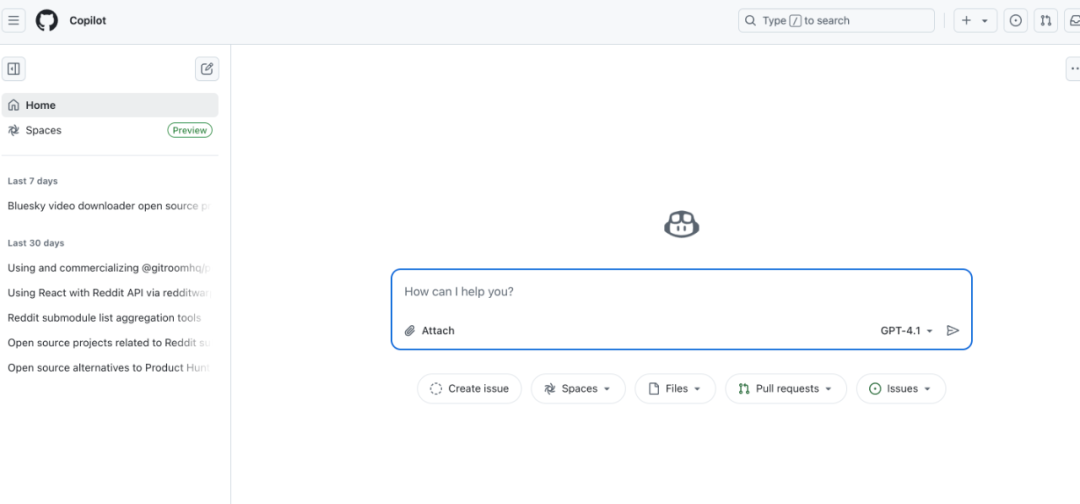Image resolution: width=1080 pixels, height=504 pixels.
Task: Expand the Files suggestion dropdown
Action: (675, 388)
